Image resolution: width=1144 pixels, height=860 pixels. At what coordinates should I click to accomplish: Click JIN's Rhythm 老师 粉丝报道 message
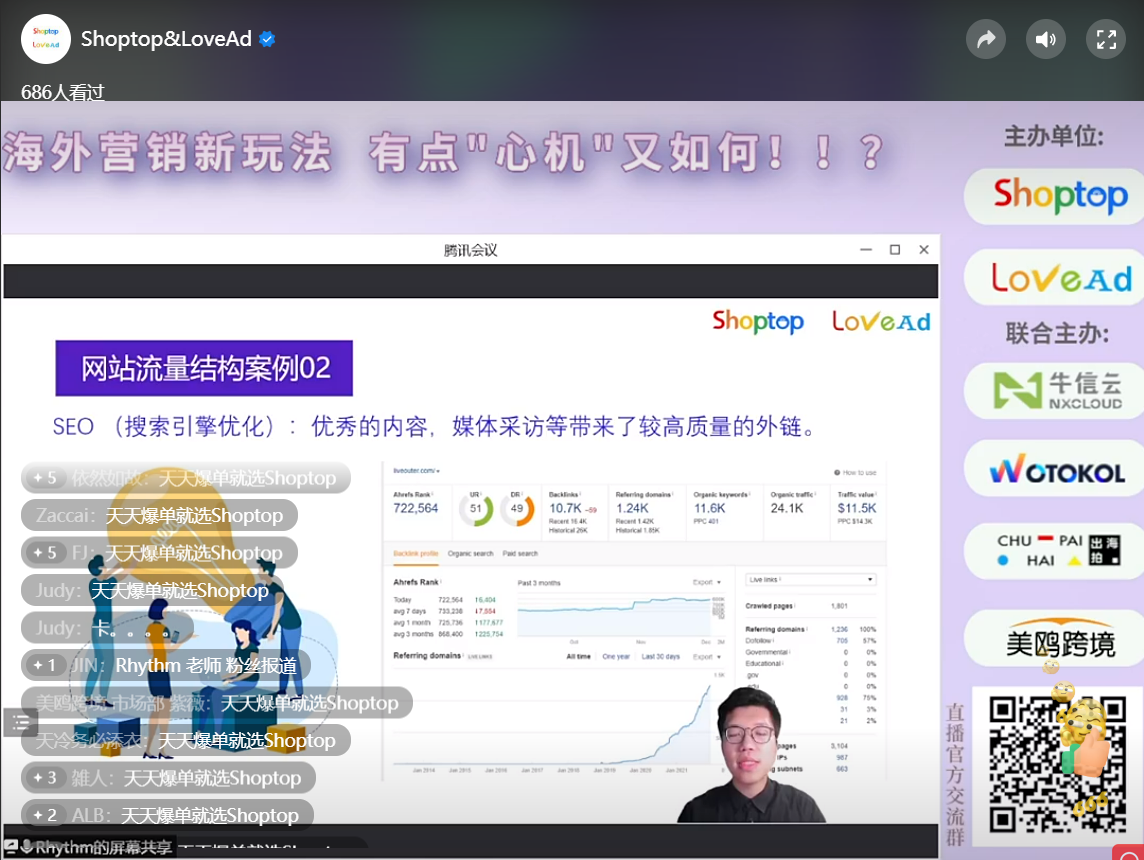[x=166, y=665]
